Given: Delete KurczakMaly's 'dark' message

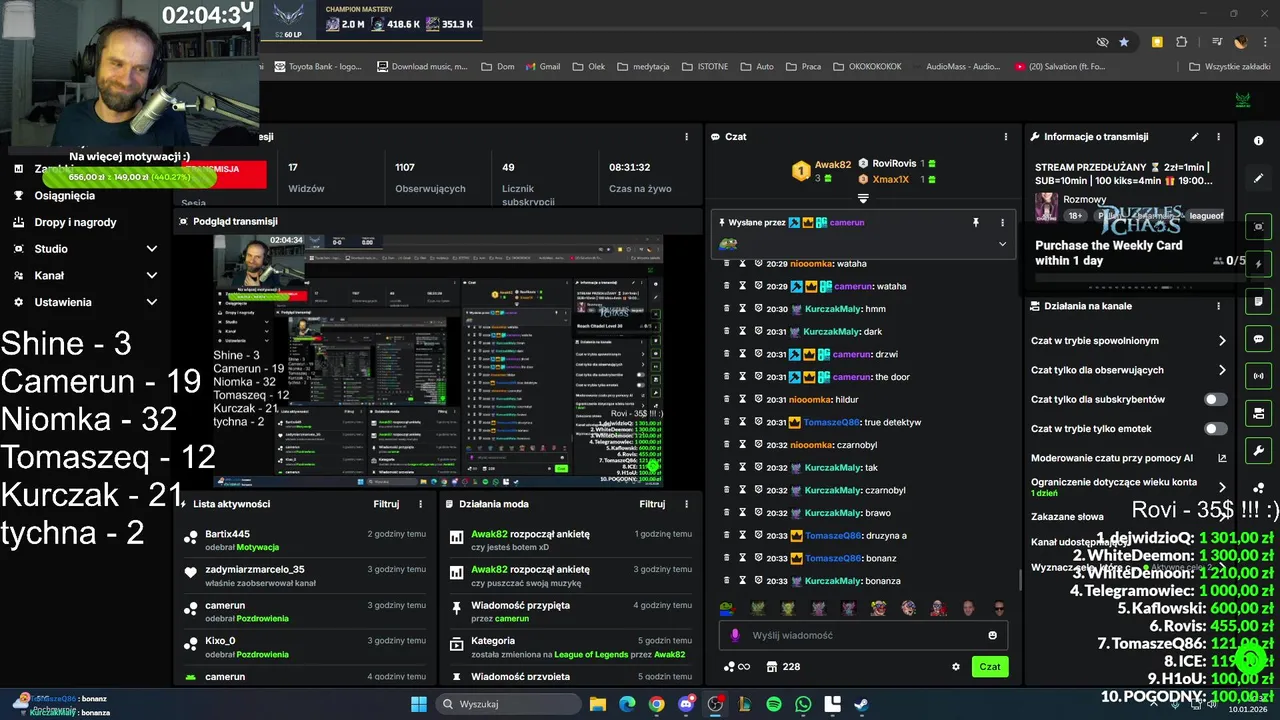Looking at the screenshot, I should click(727, 331).
